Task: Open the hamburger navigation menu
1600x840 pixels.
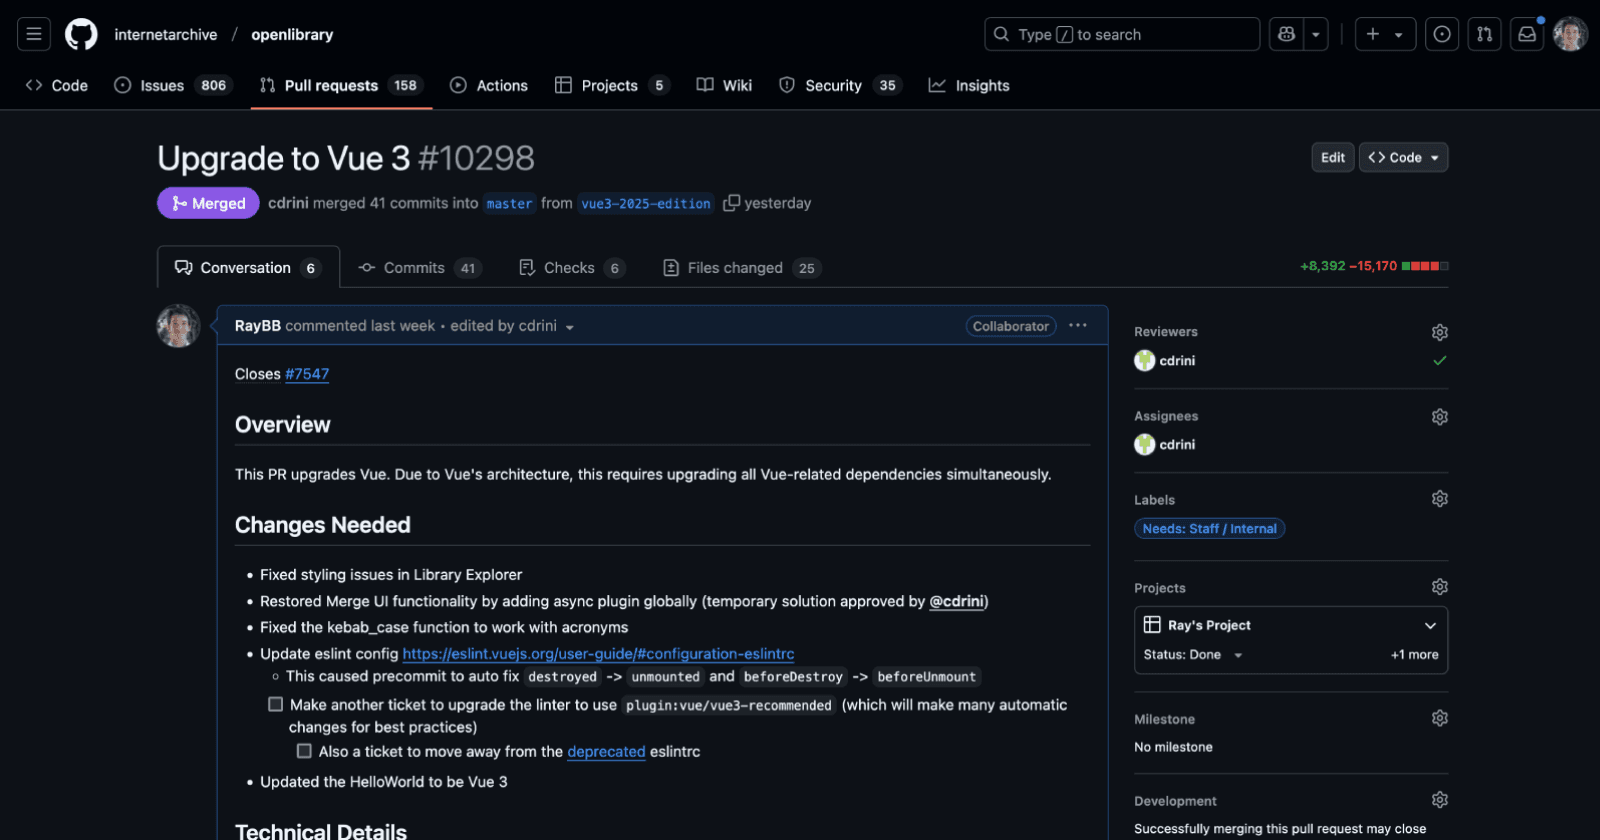Action: click(x=33, y=34)
